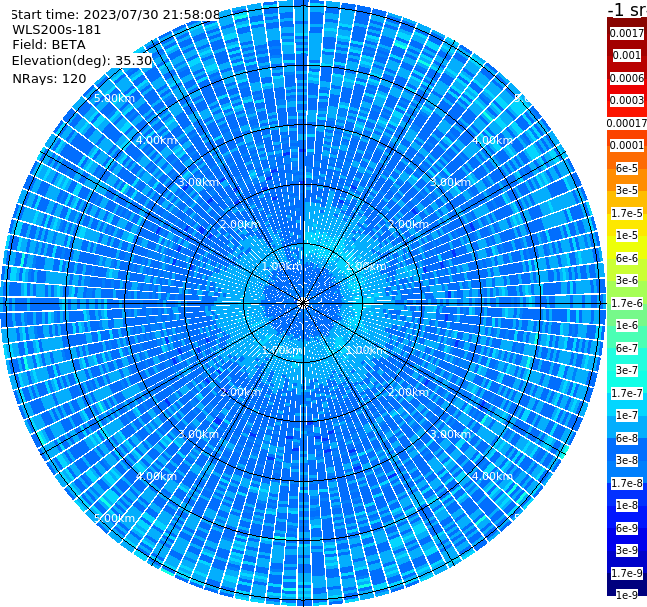Click the upper-left 5.00km range label
Image resolution: width=647 pixels, height=607 pixels.
114,98
